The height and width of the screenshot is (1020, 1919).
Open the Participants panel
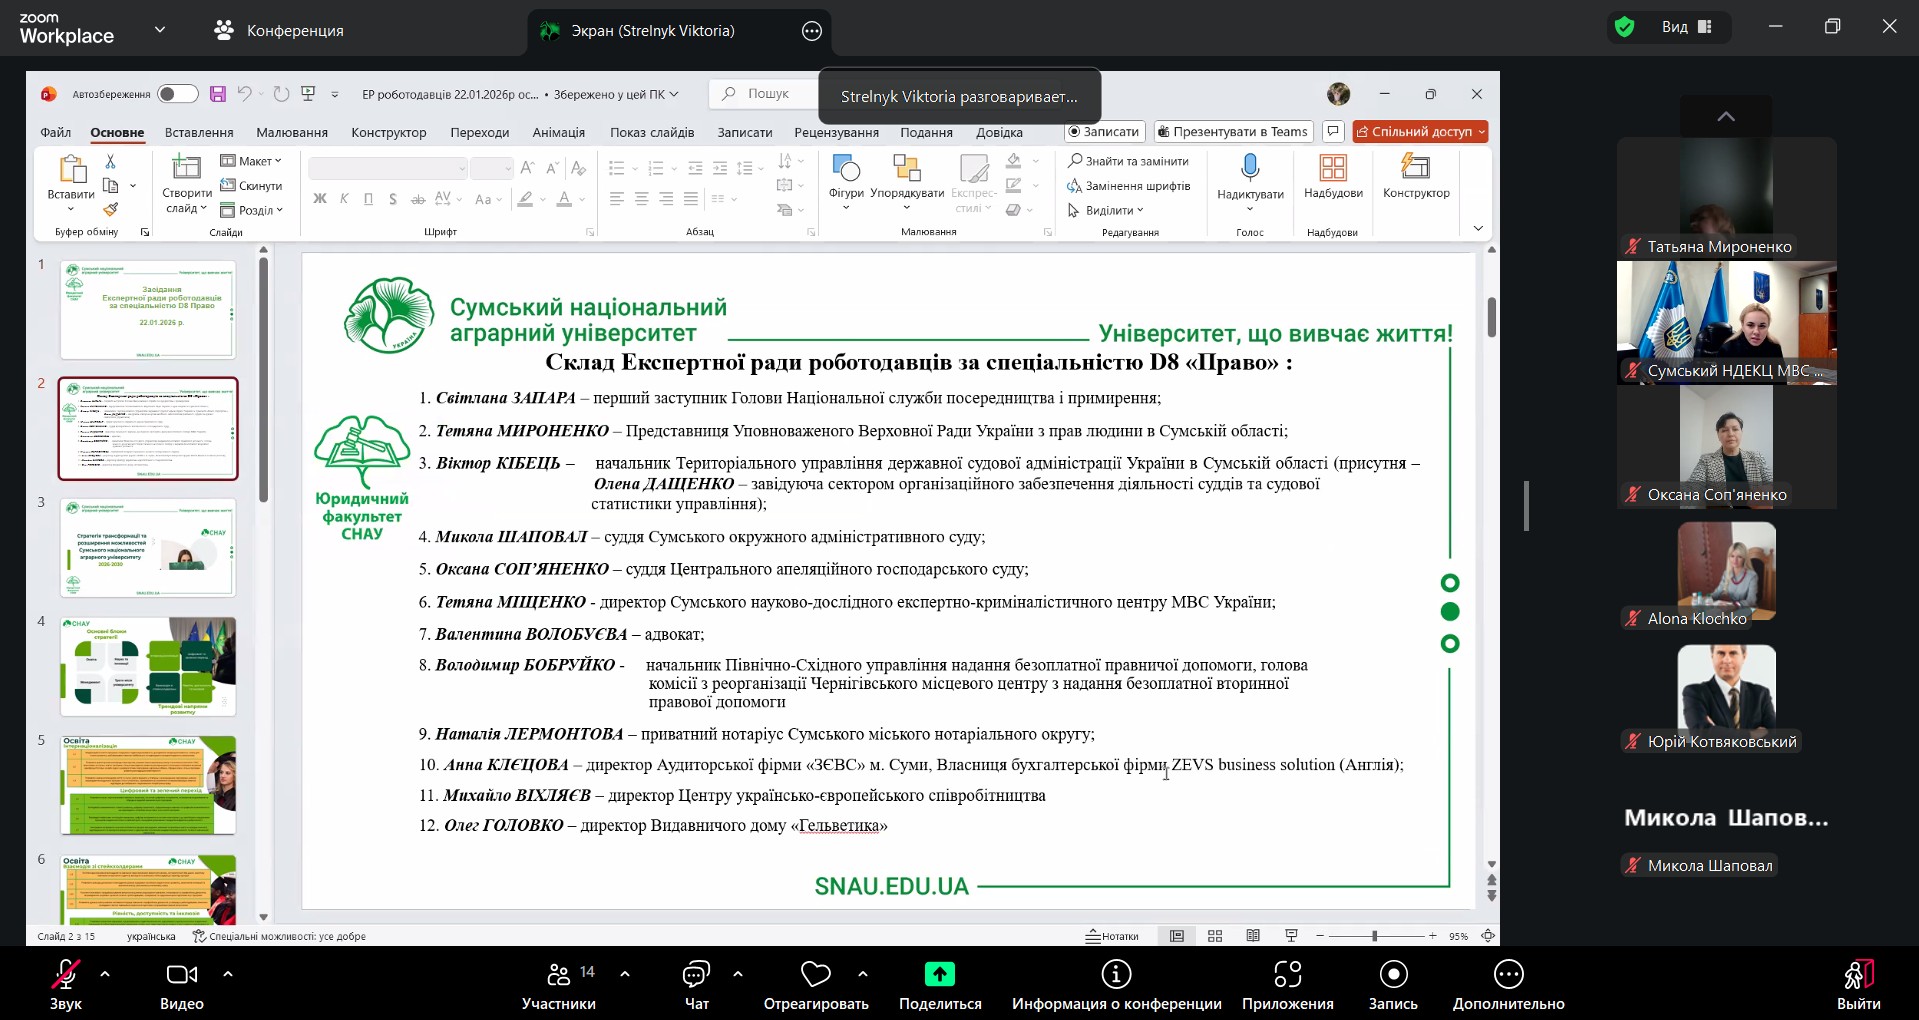(x=559, y=975)
